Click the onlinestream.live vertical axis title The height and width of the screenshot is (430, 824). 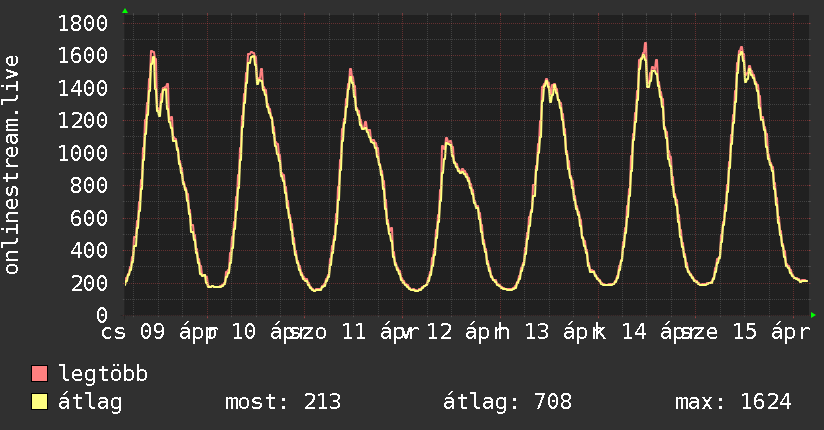12,165
